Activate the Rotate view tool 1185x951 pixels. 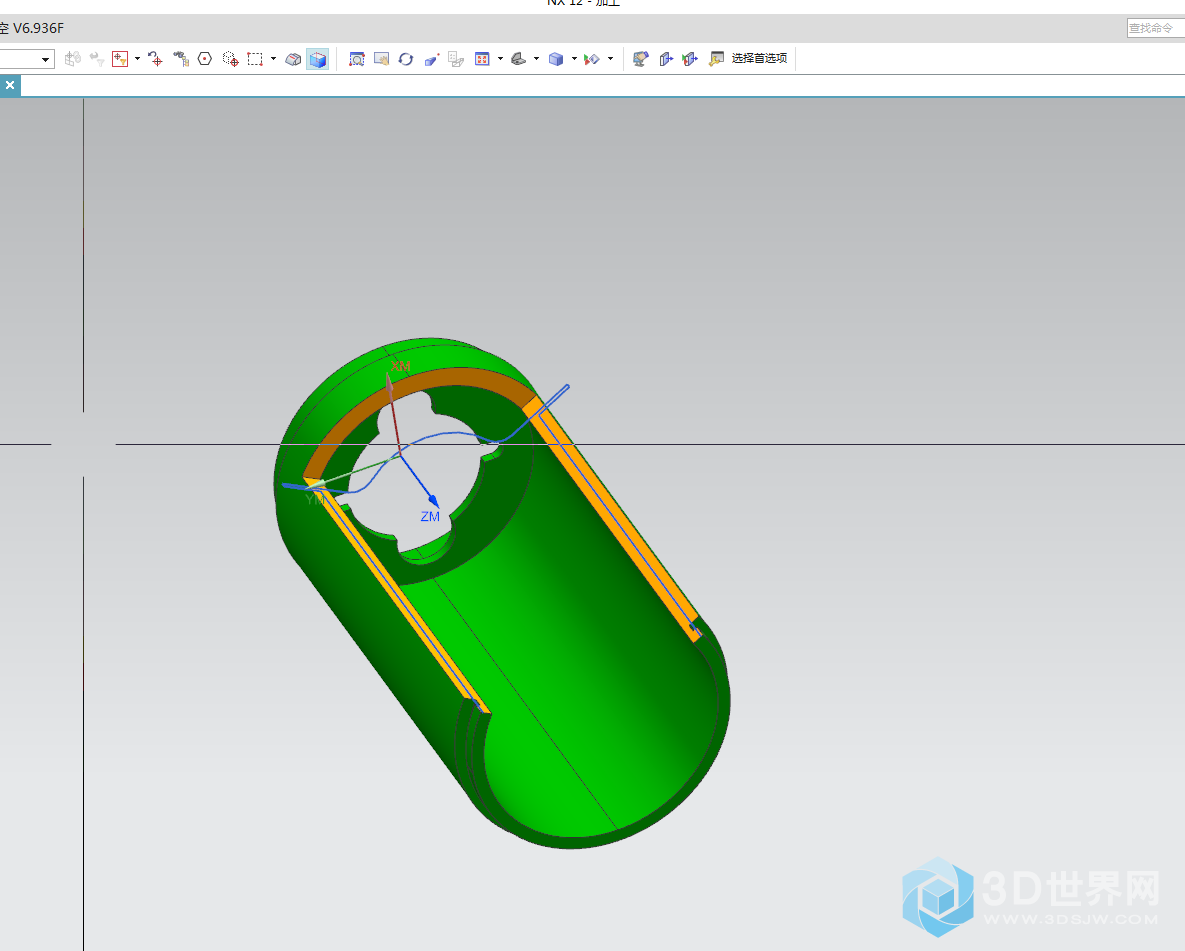(x=406, y=59)
